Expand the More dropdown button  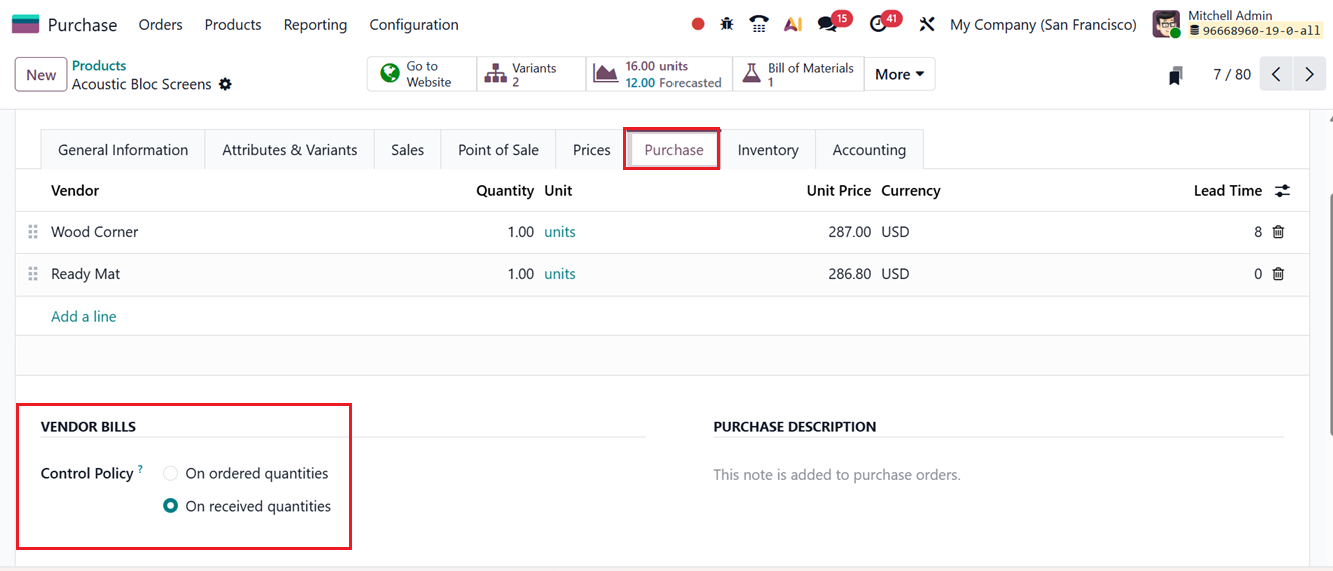click(x=899, y=74)
